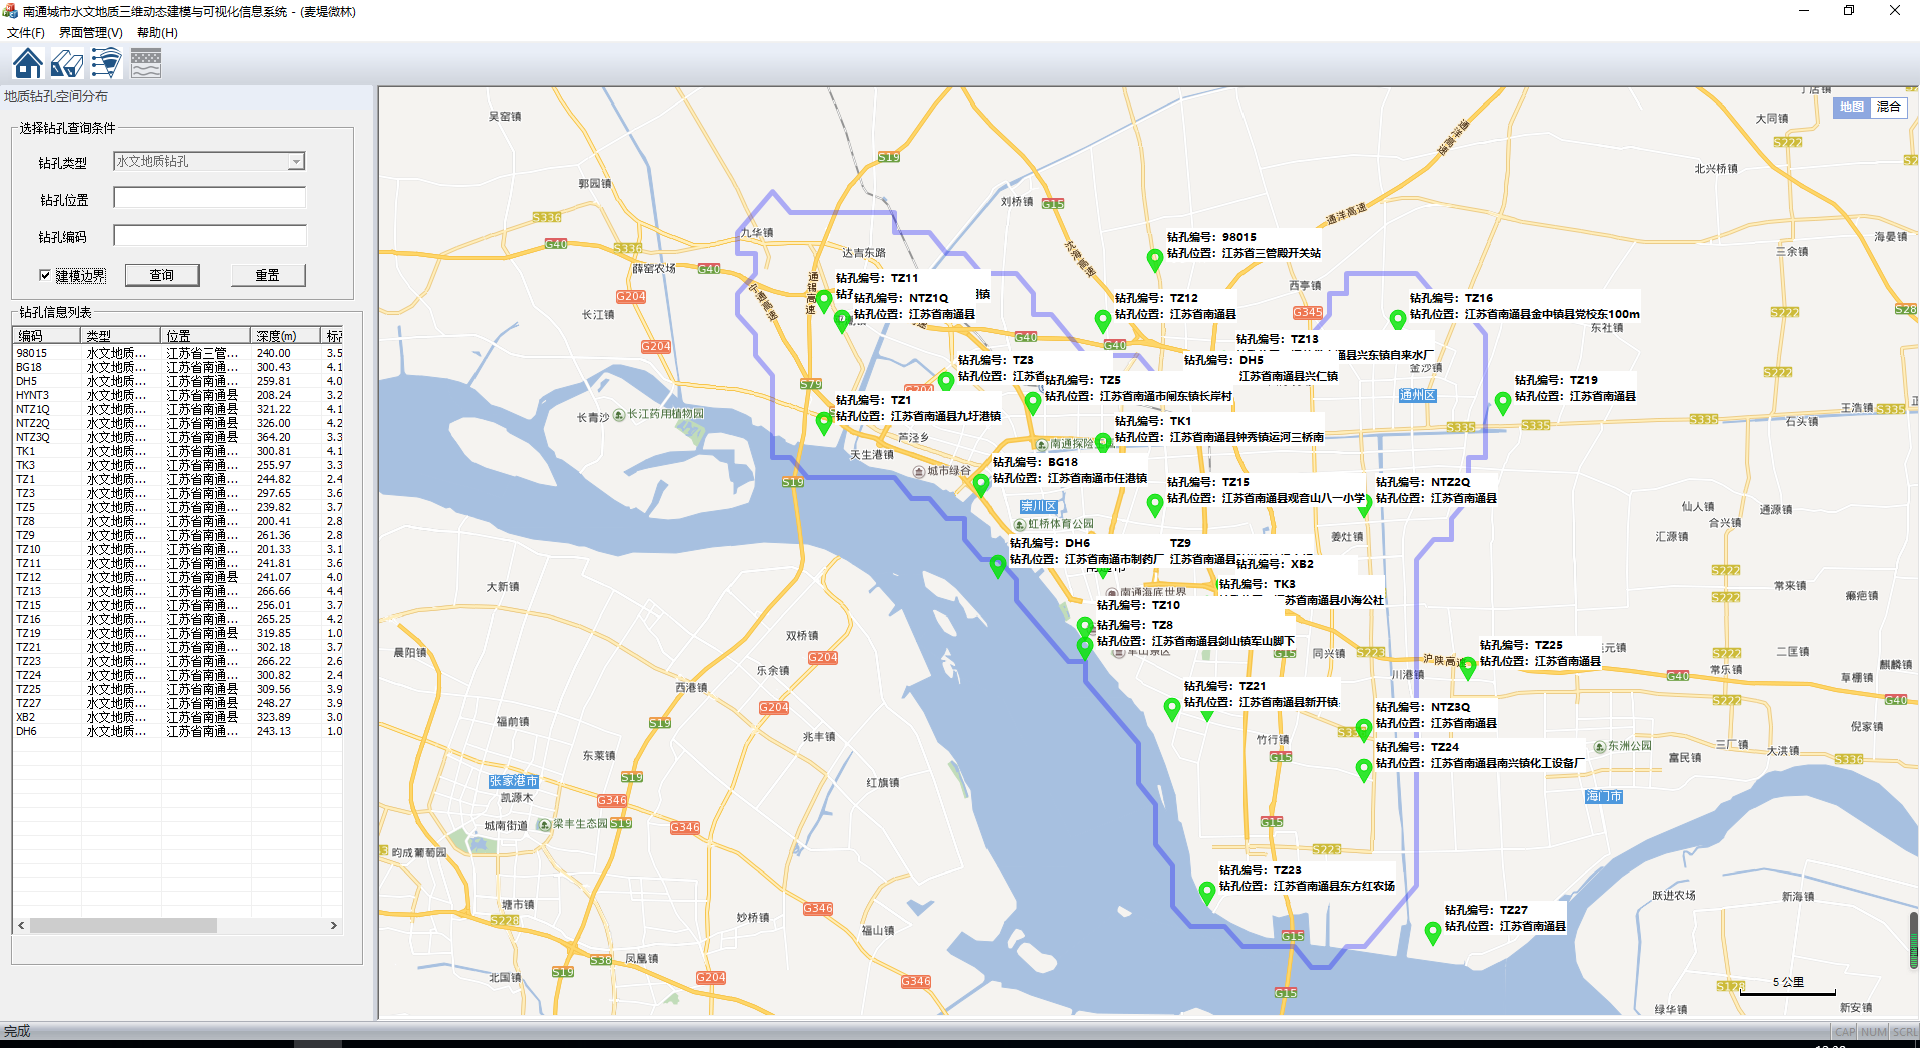Select the DH5 row in borehole list

tap(178, 381)
